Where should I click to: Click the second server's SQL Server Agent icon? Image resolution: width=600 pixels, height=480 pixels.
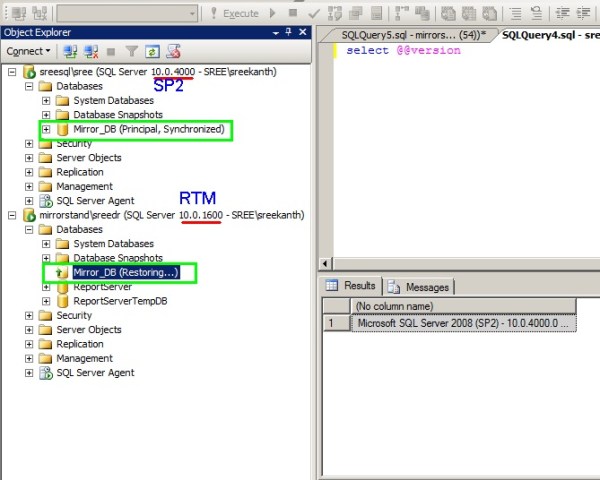(x=45, y=373)
